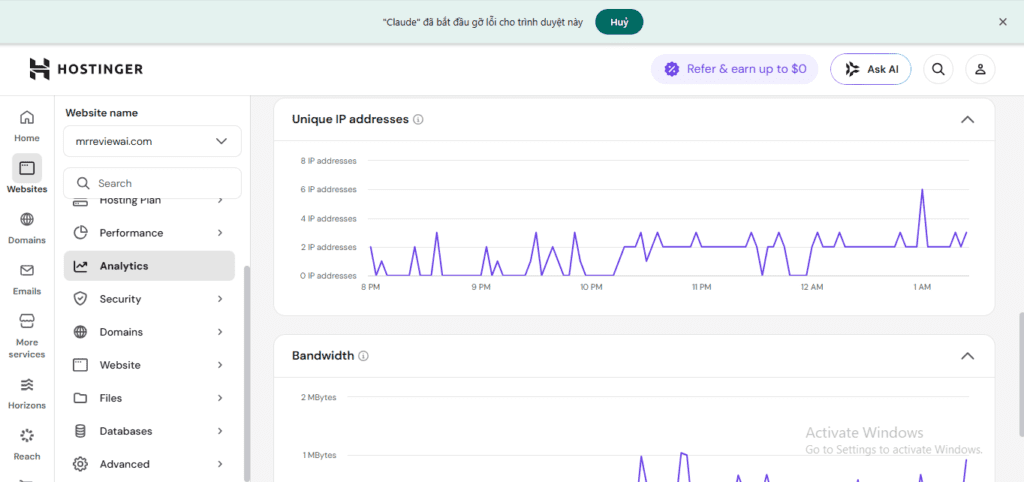Click the 1 MBytes axis label

point(319,455)
